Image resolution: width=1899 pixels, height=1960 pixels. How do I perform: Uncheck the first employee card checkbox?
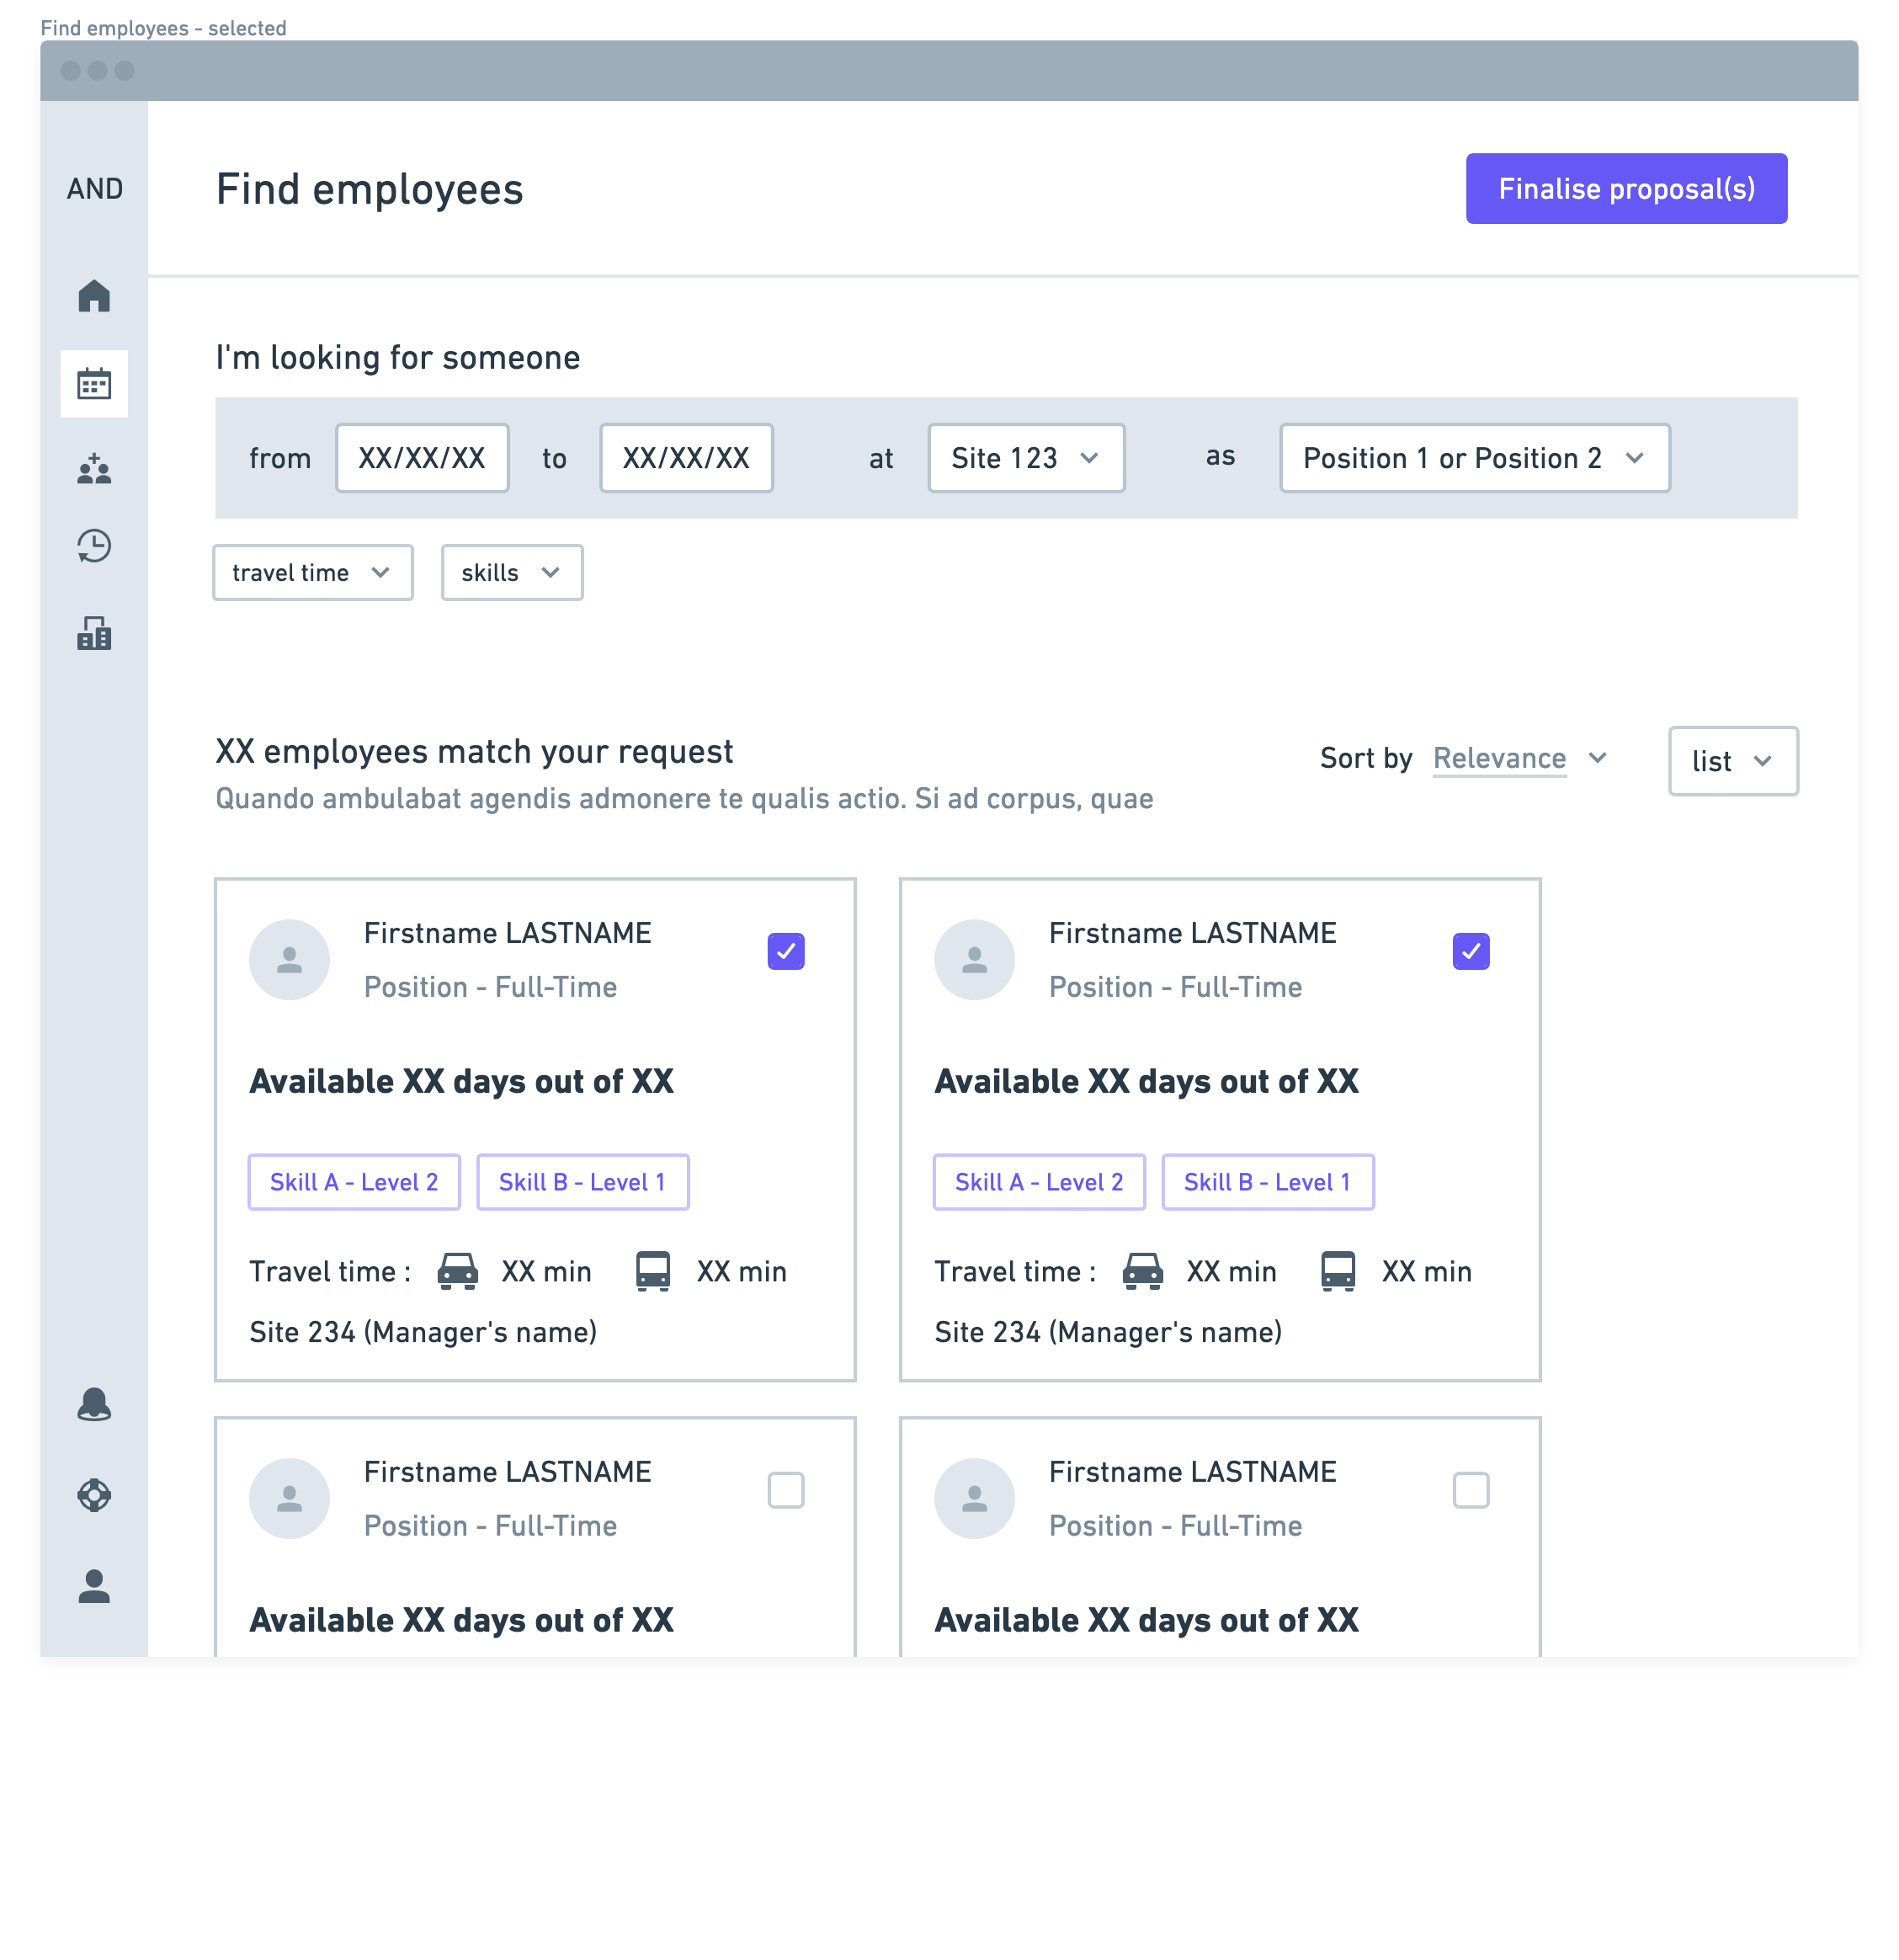click(786, 951)
